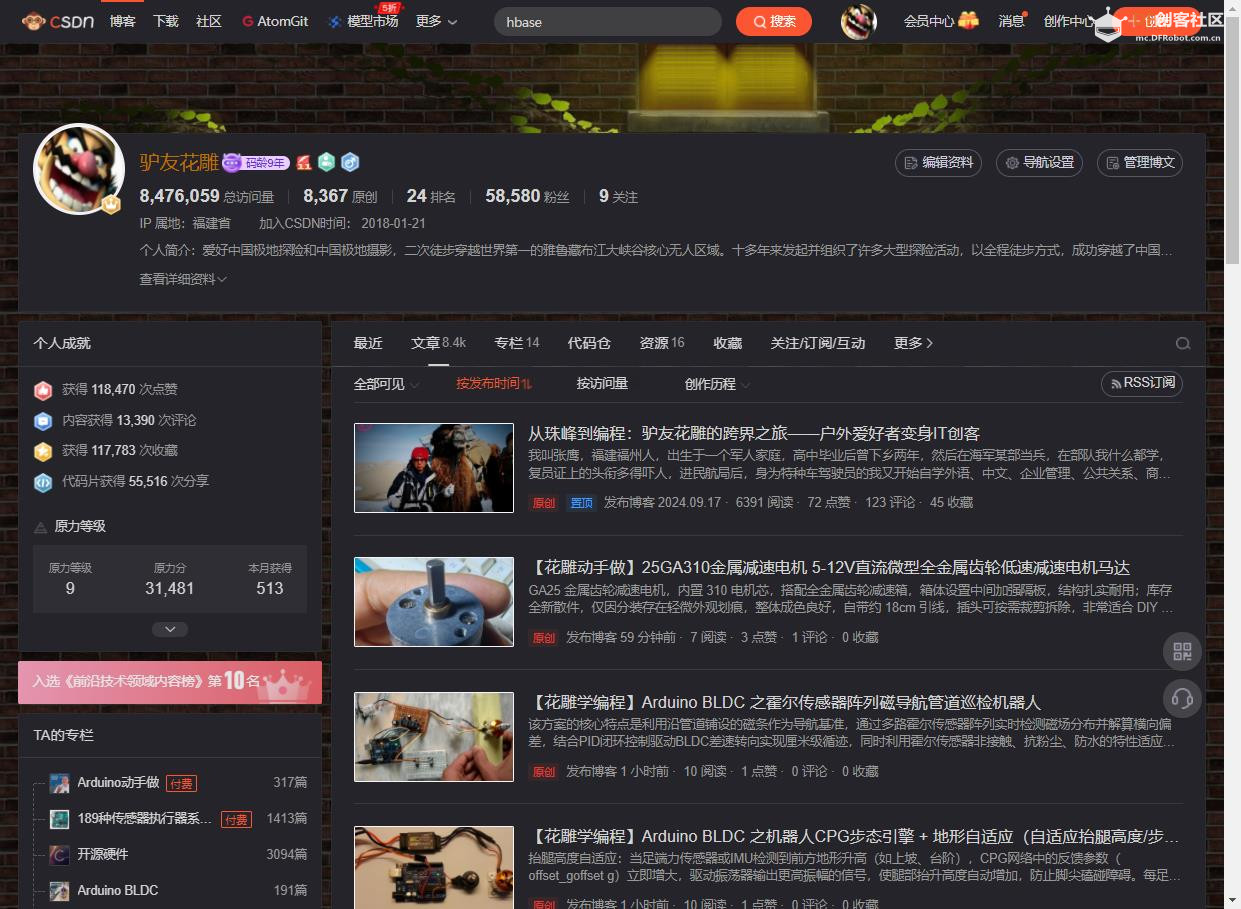
Task: Click the 189种传感器 column icon
Action: coord(60,819)
